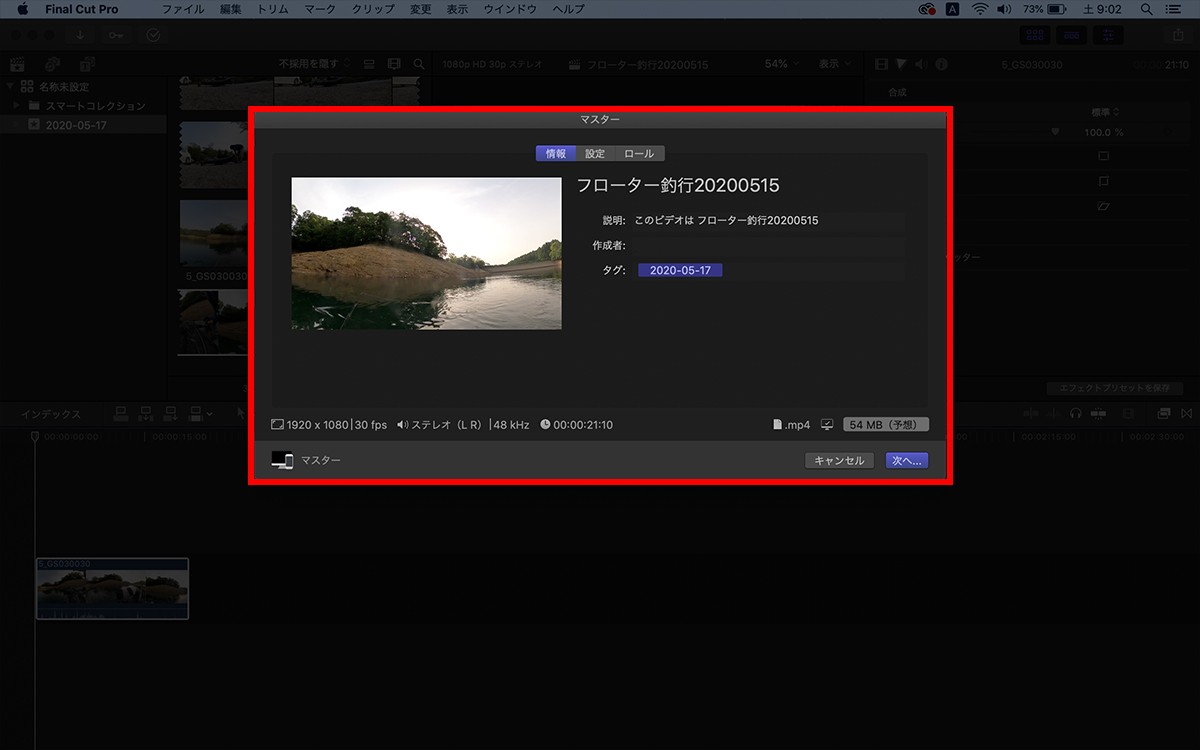Click the Creative Cloud status icon

926,9
